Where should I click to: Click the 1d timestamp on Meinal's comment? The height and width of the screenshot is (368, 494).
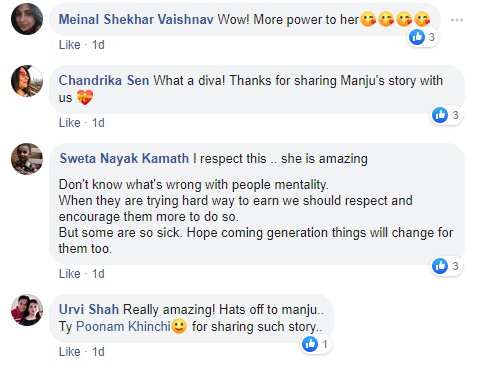[98, 45]
